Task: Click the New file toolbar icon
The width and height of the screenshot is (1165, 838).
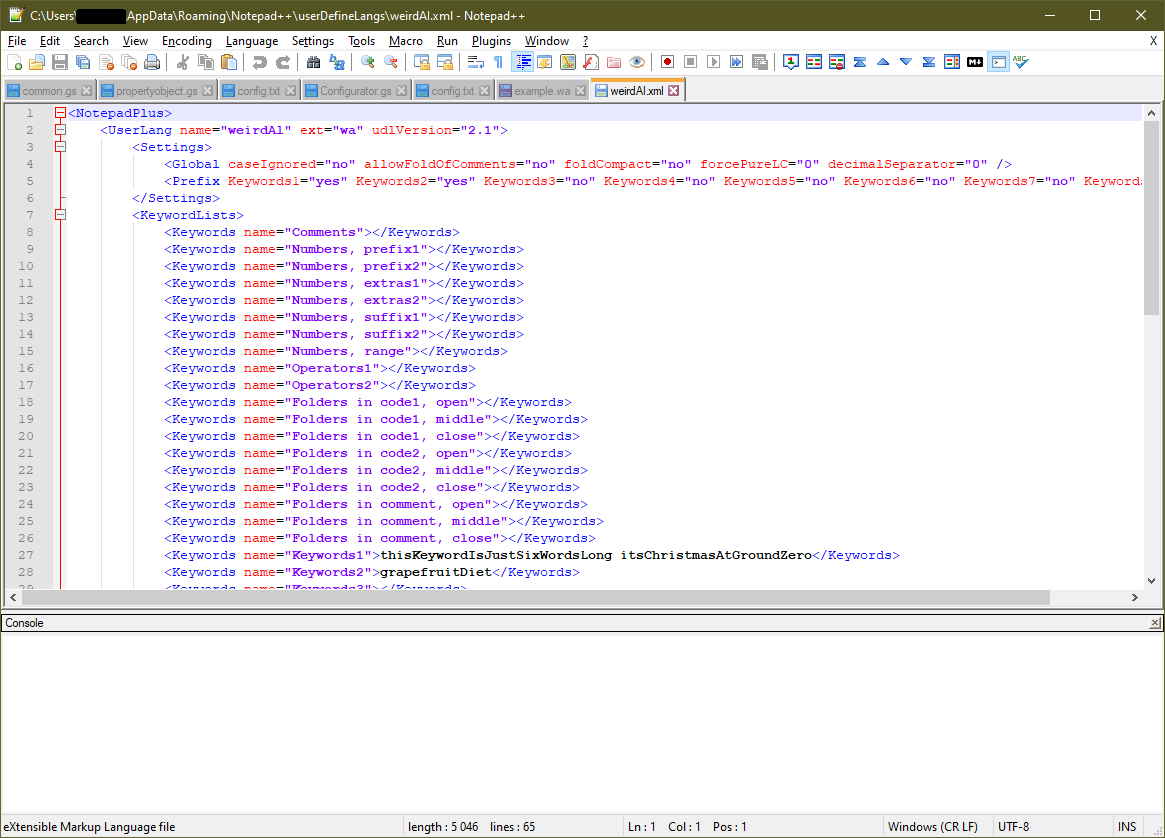Action: [x=14, y=62]
